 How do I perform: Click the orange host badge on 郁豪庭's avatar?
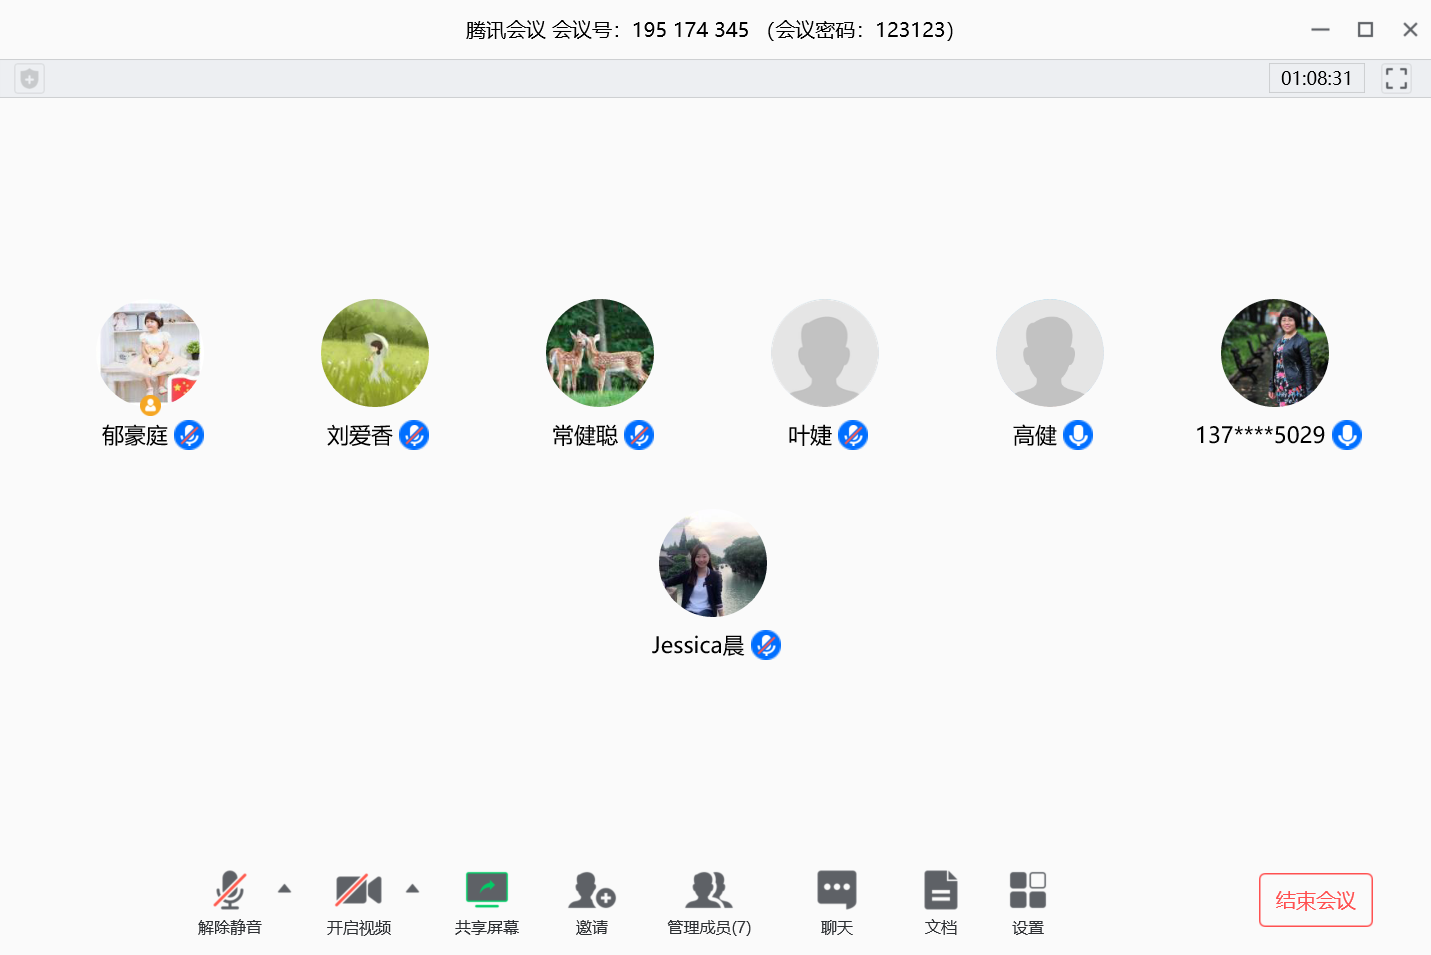[150, 405]
